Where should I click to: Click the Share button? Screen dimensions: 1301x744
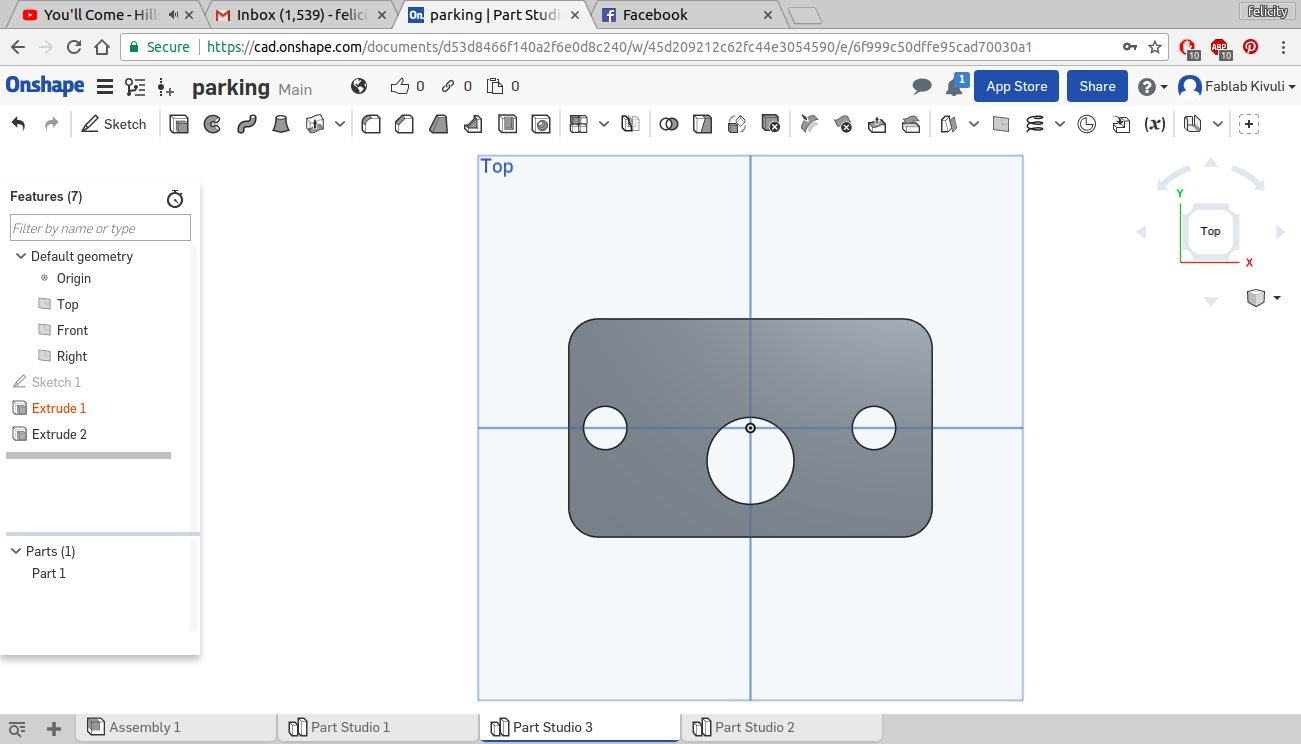point(1097,86)
